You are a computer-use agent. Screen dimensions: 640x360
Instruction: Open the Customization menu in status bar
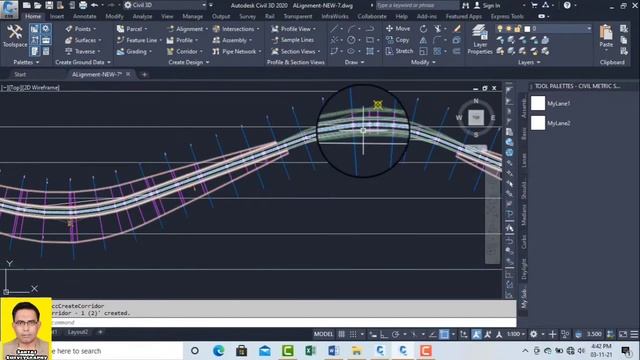pyautogui.click(x=634, y=334)
